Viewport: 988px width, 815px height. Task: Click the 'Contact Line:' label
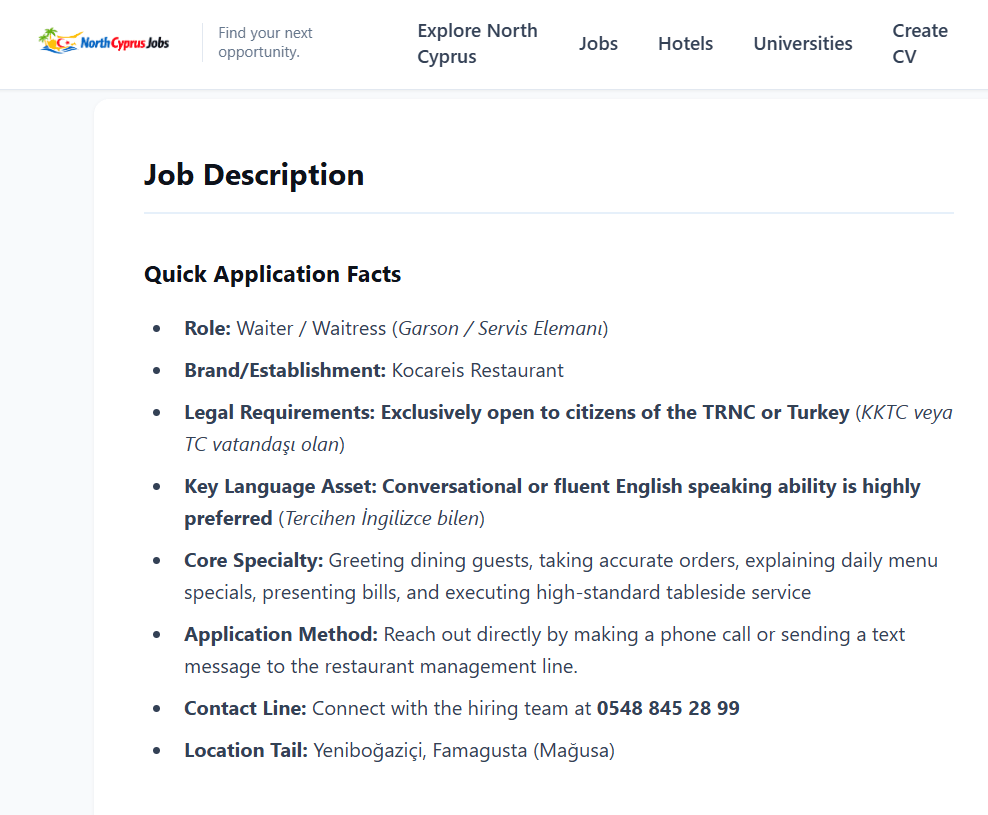pyautogui.click(x=245, y=708)
